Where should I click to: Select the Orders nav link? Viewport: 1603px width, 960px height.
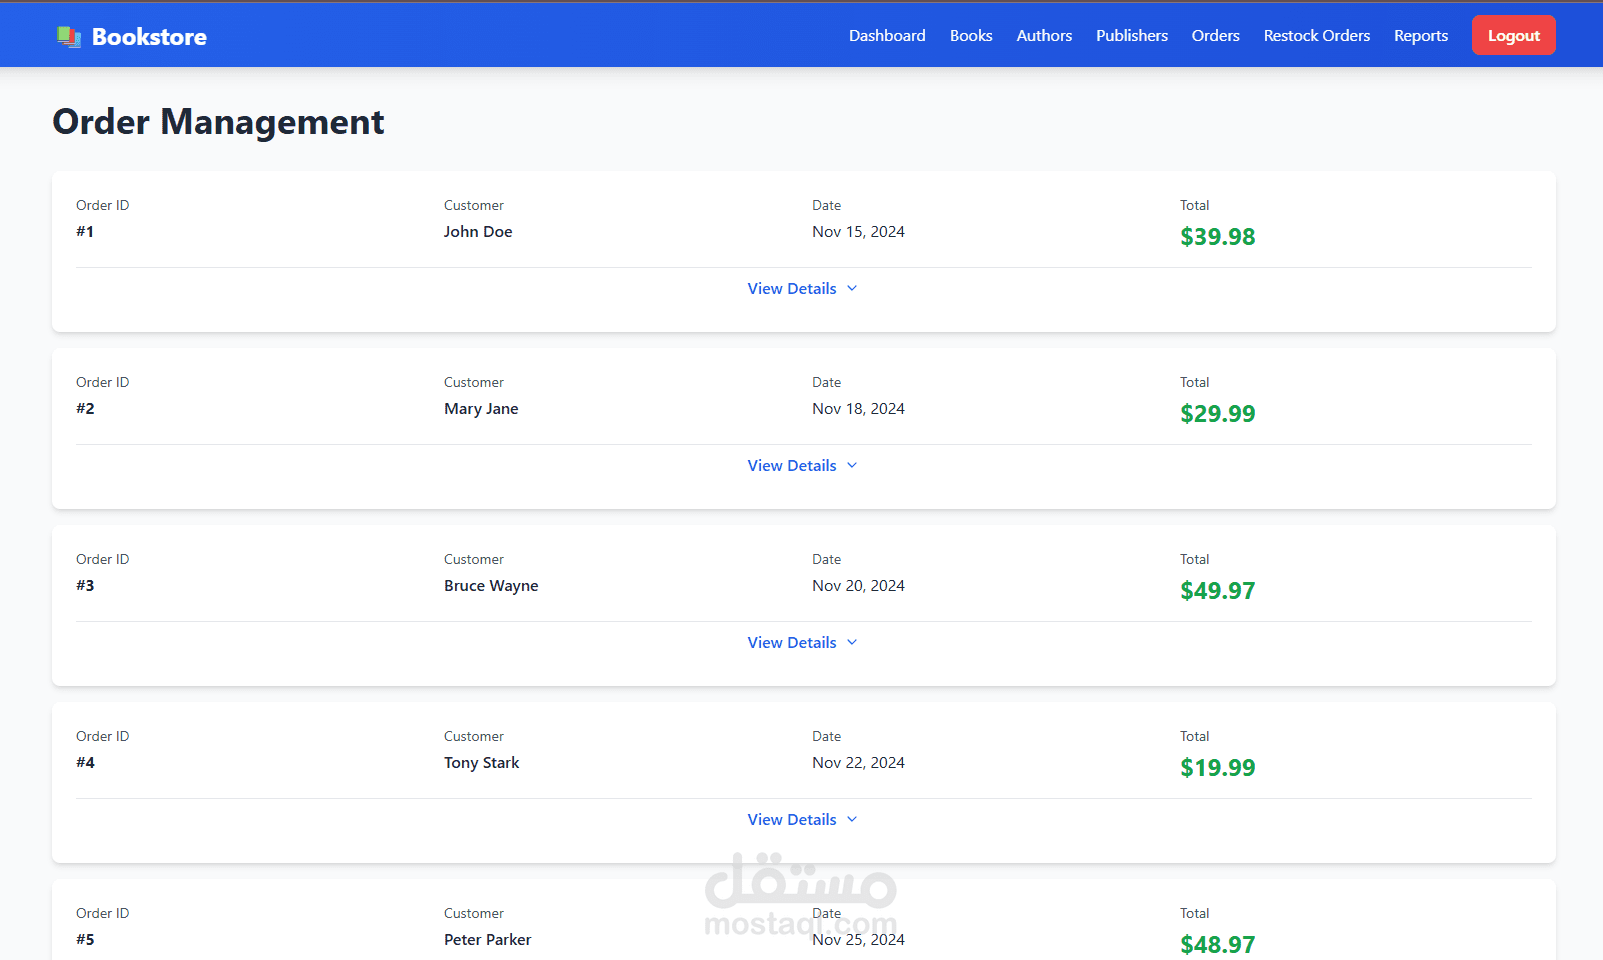[1215, 36]
